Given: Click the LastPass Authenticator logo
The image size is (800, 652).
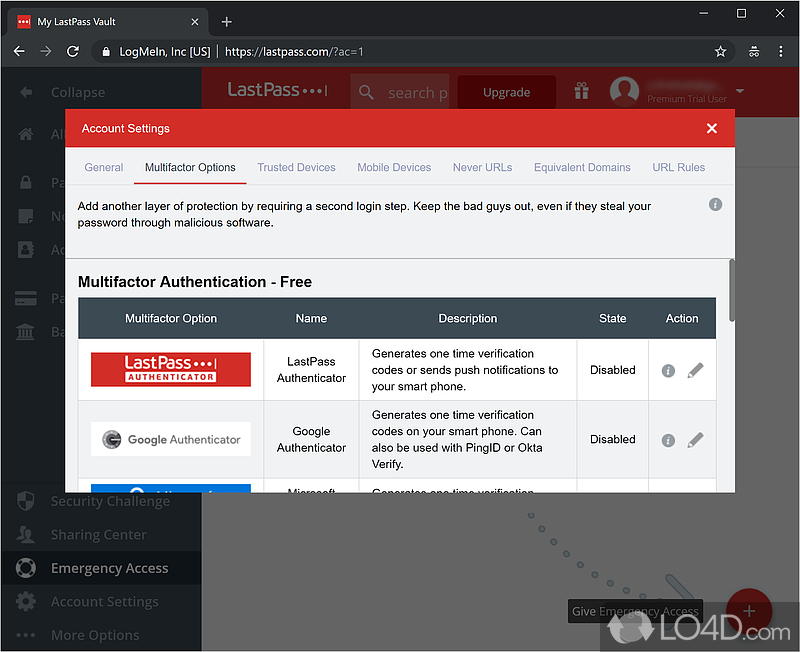Looking at the screenshot, I should click(x=171, y=369).
